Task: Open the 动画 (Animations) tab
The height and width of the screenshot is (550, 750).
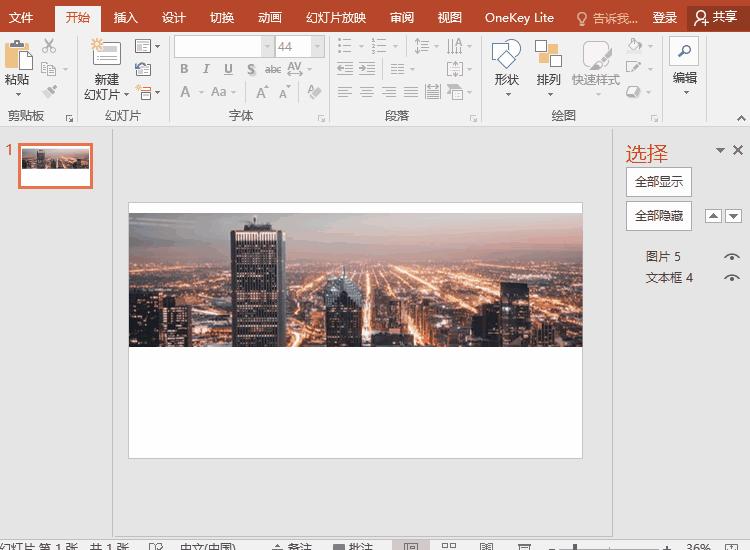Action: click(x=270, y=18)
